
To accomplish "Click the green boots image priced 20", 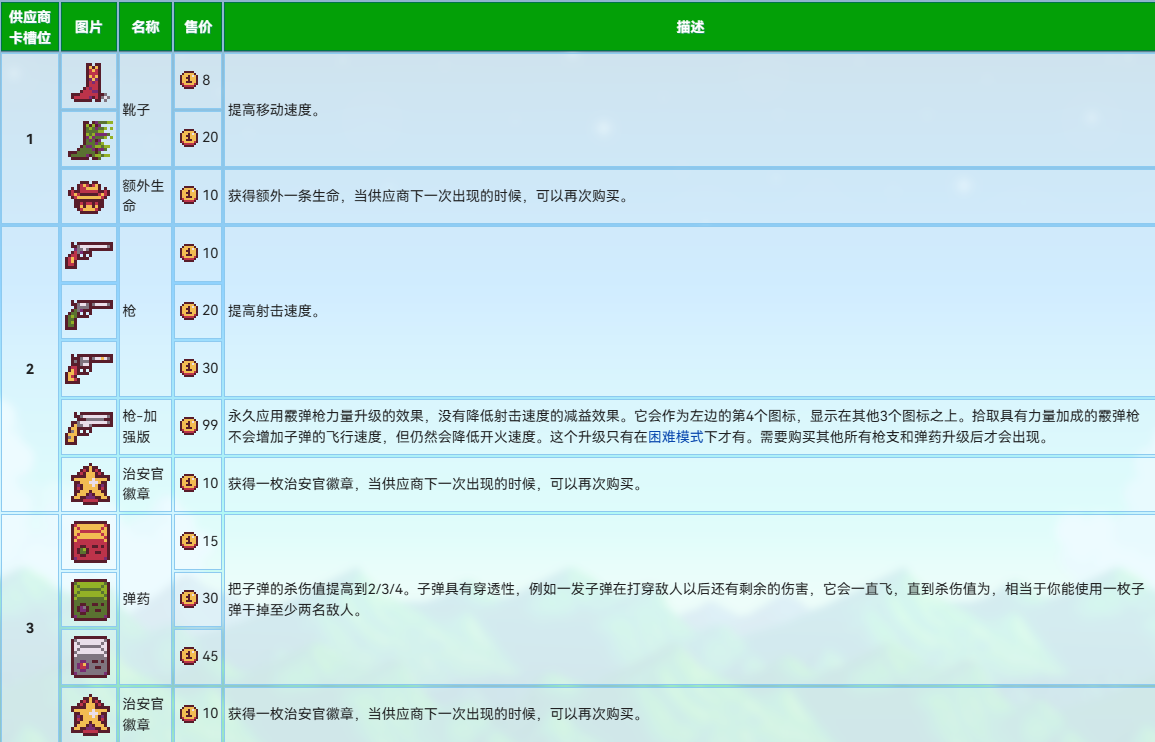I will [x=89, y=138].
